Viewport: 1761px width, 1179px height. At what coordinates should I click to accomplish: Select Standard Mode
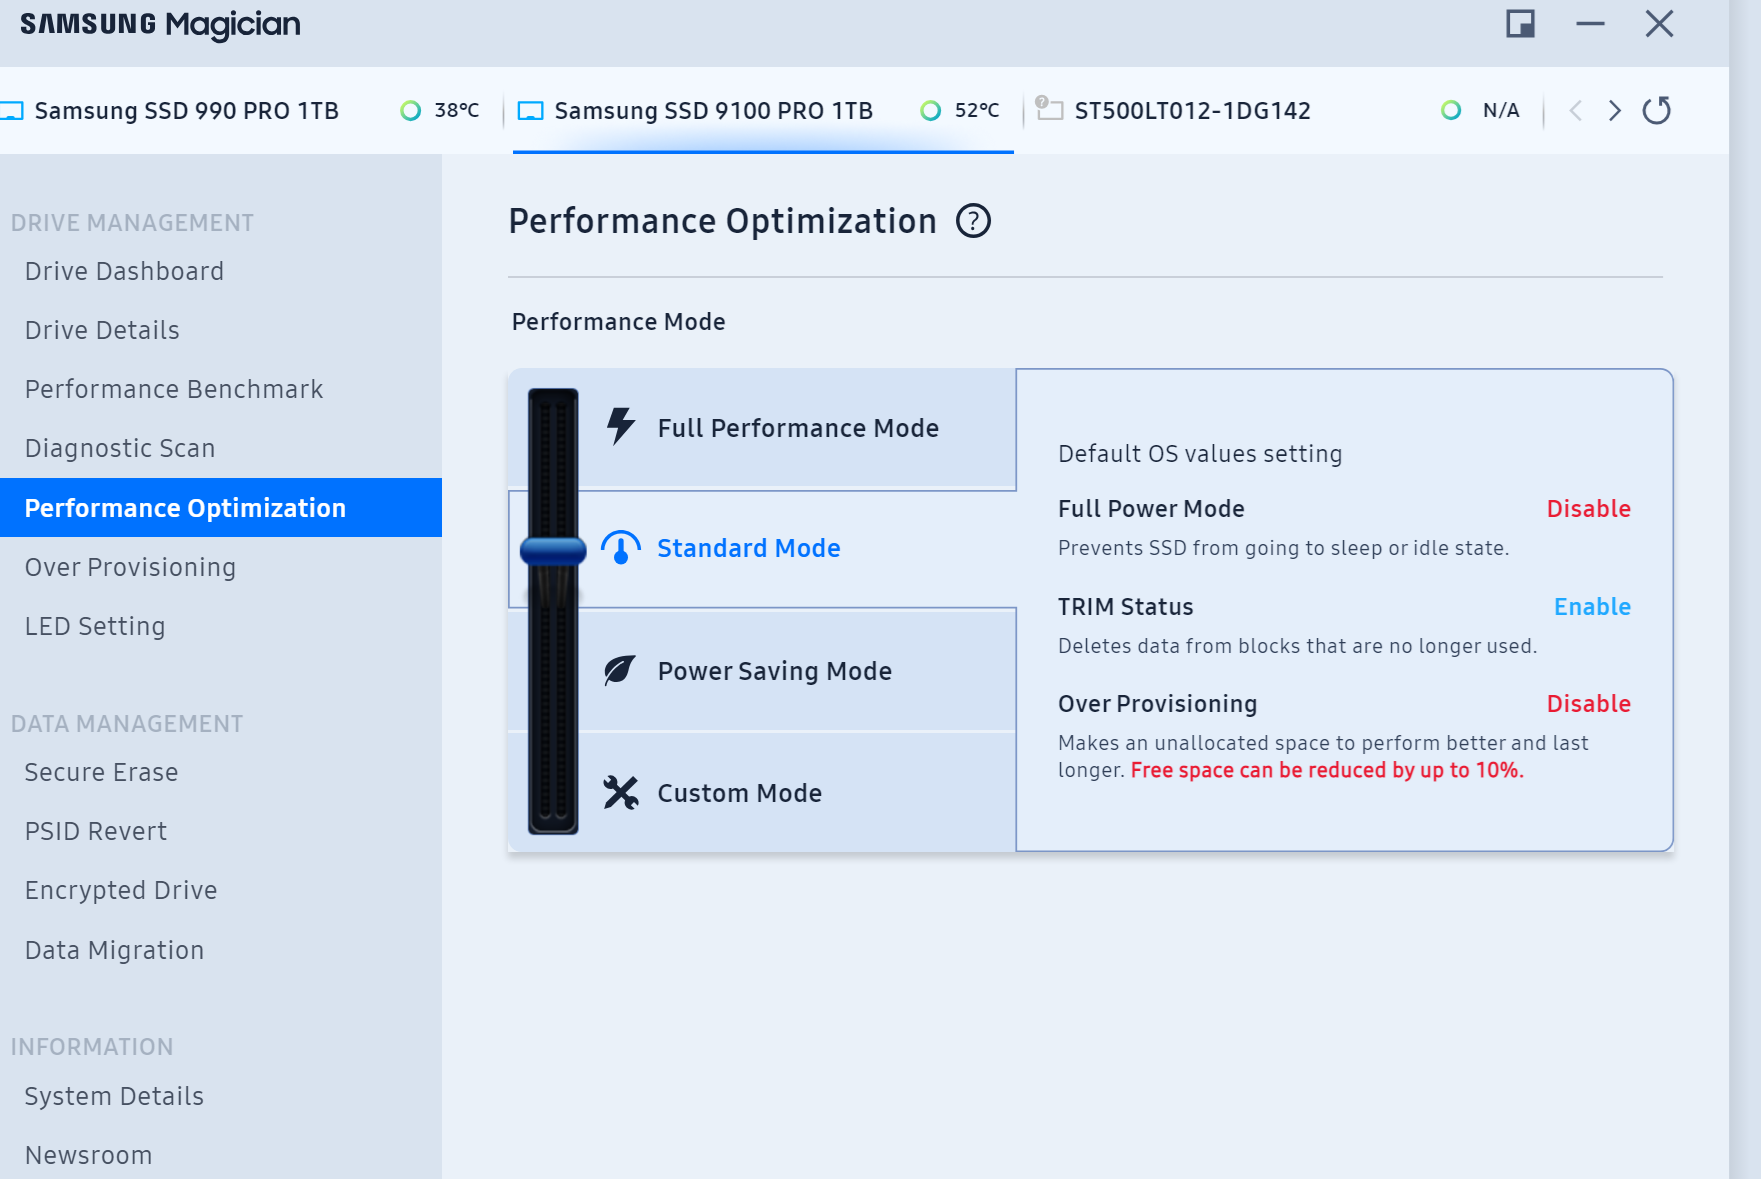pyautogui.click(x=762, y=549)
